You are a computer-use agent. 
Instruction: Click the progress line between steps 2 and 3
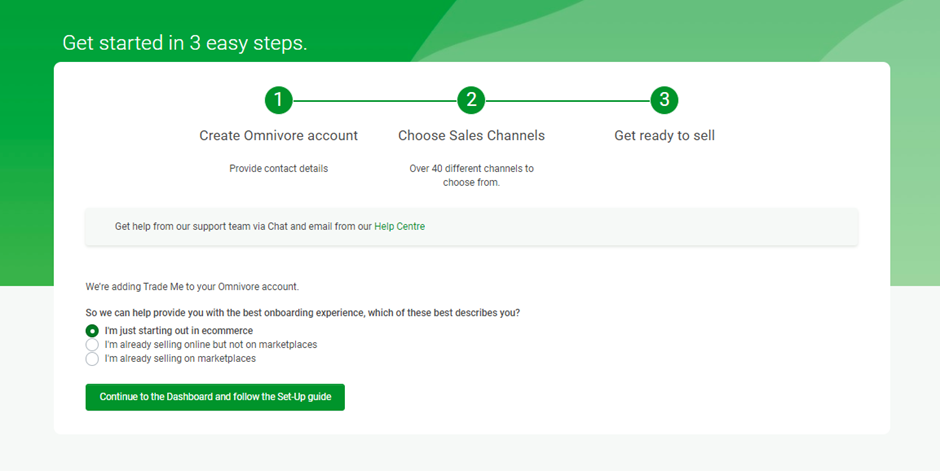click(568, 100)
